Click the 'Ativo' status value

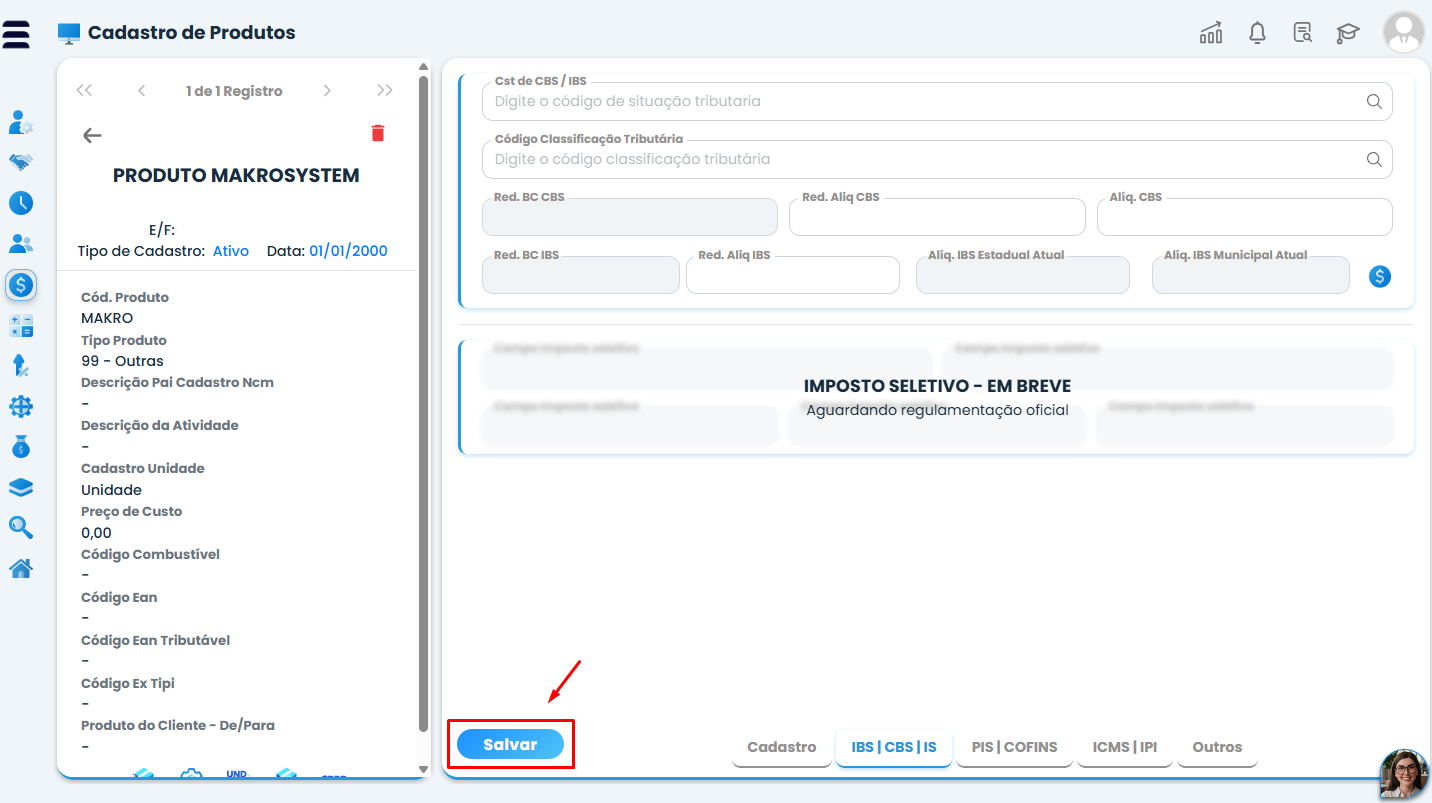(231, 251)
